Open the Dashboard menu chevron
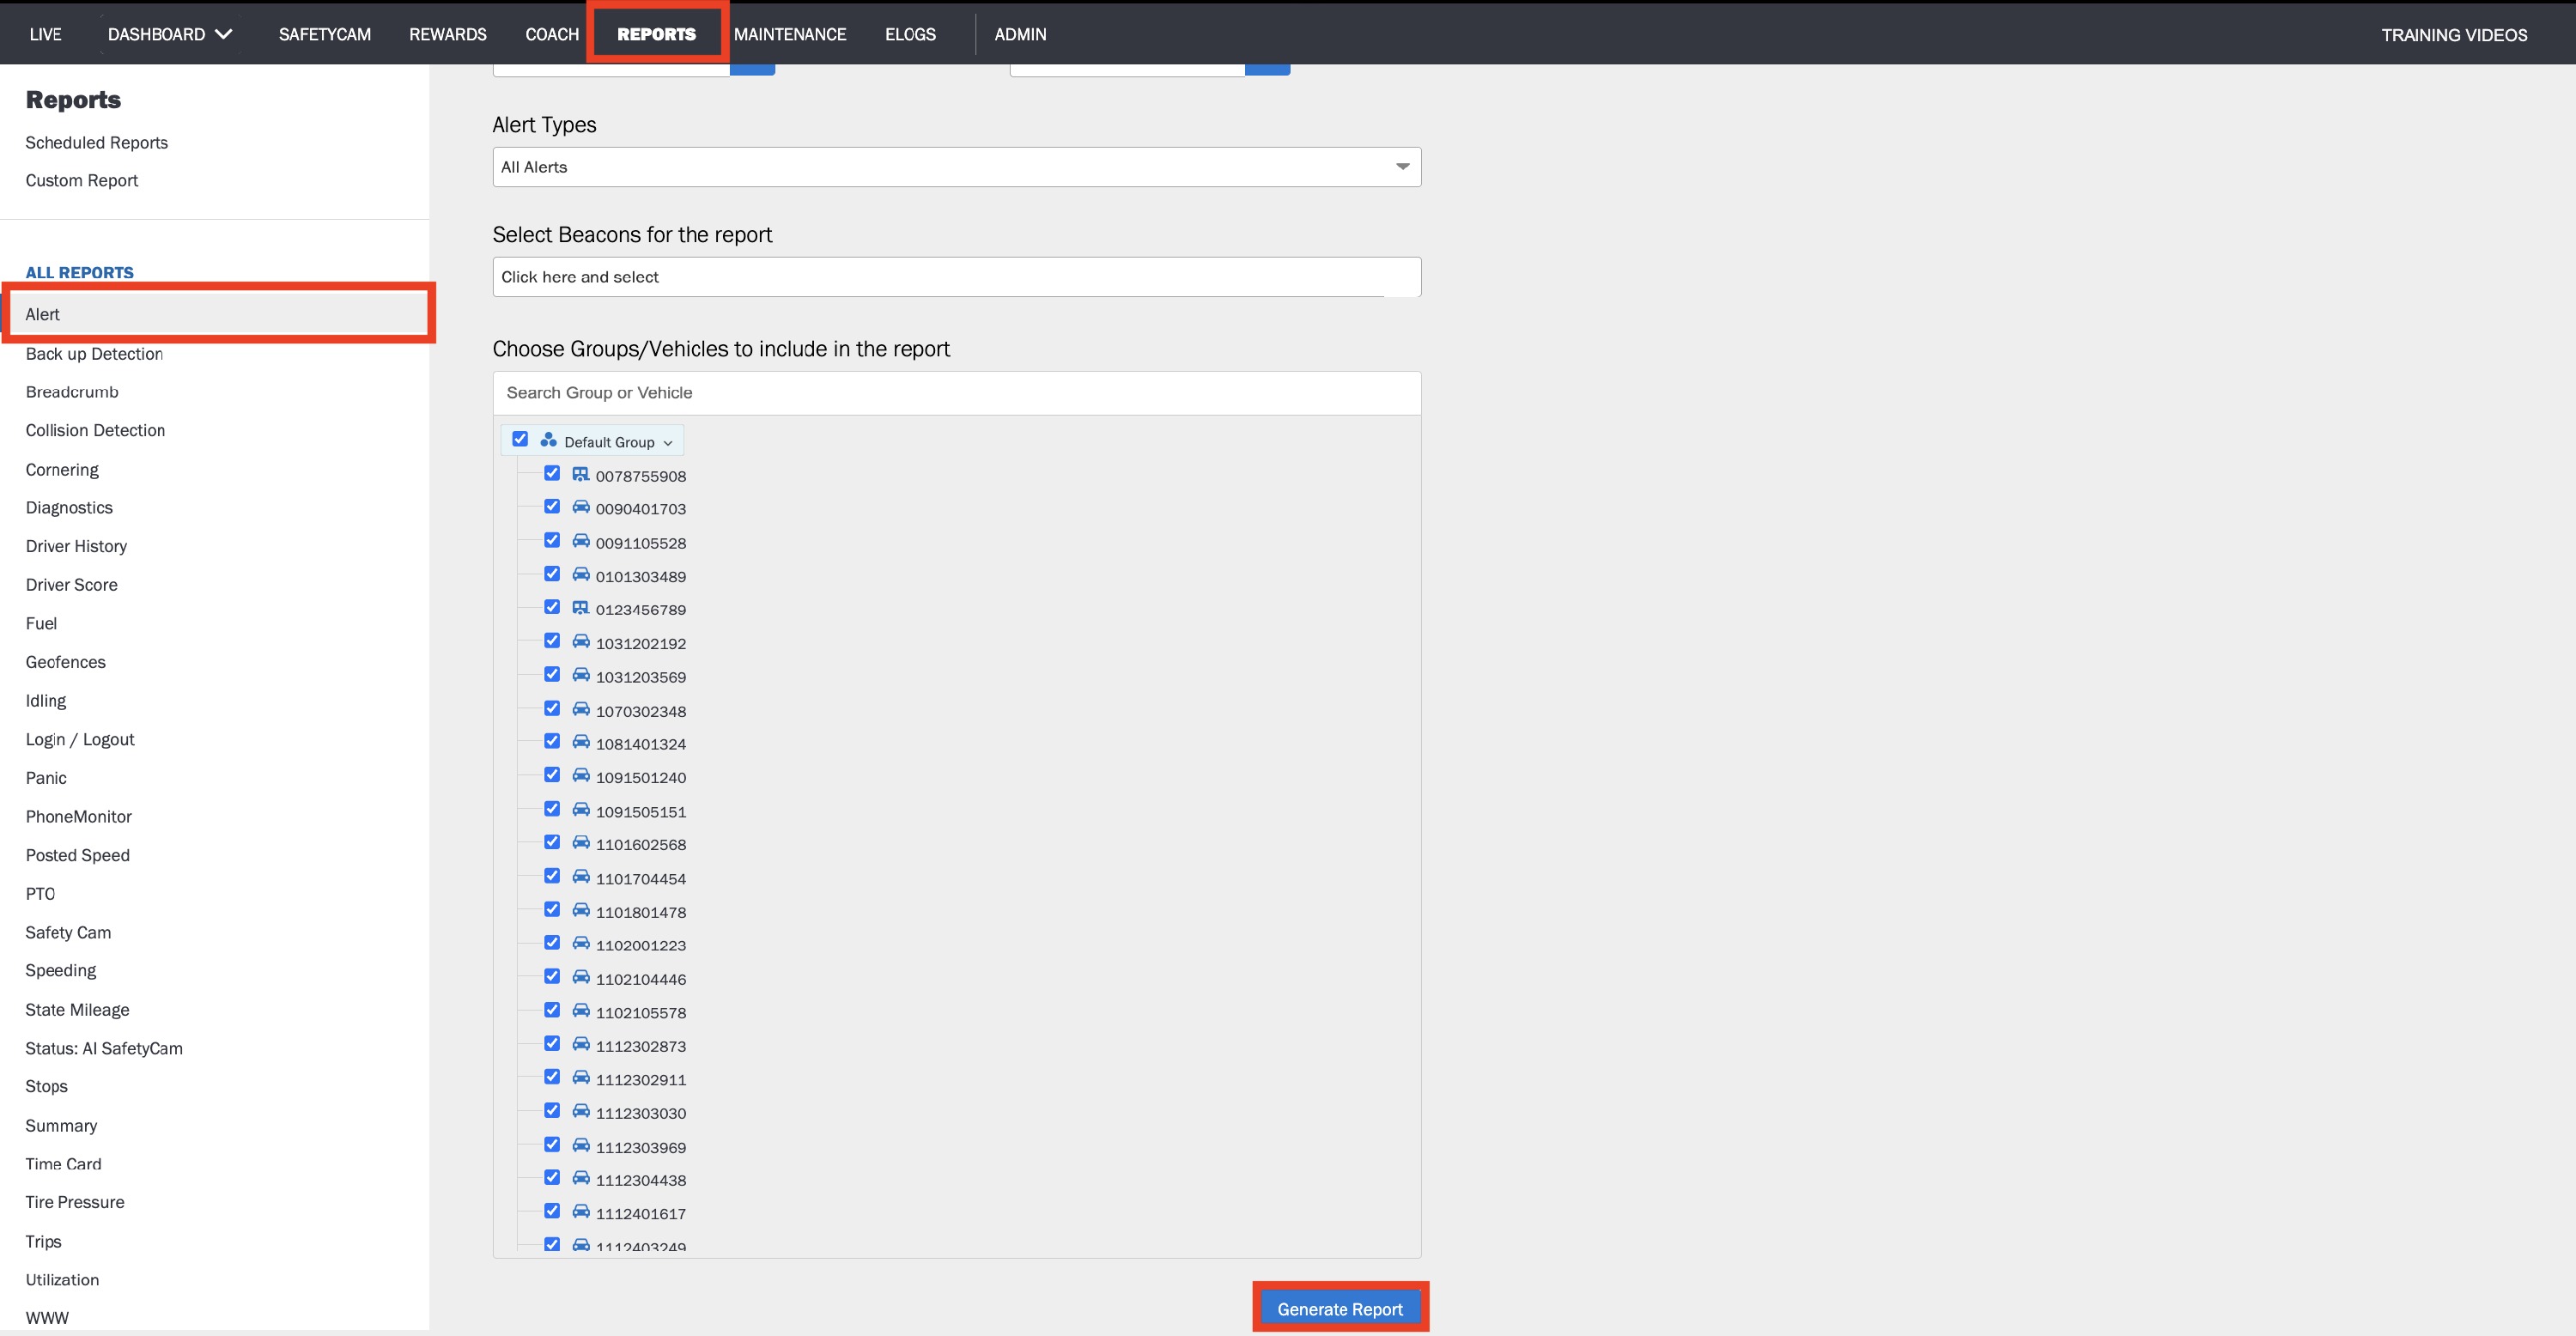 [x=224, y=34]
